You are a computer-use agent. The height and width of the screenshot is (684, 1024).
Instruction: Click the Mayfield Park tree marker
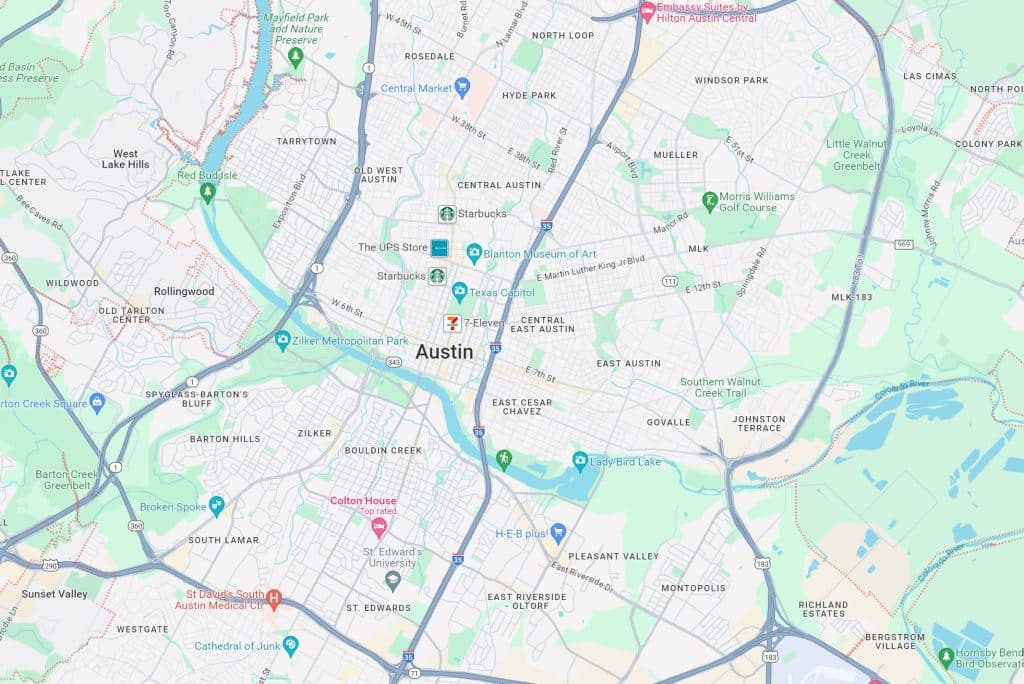click(296, 57)
